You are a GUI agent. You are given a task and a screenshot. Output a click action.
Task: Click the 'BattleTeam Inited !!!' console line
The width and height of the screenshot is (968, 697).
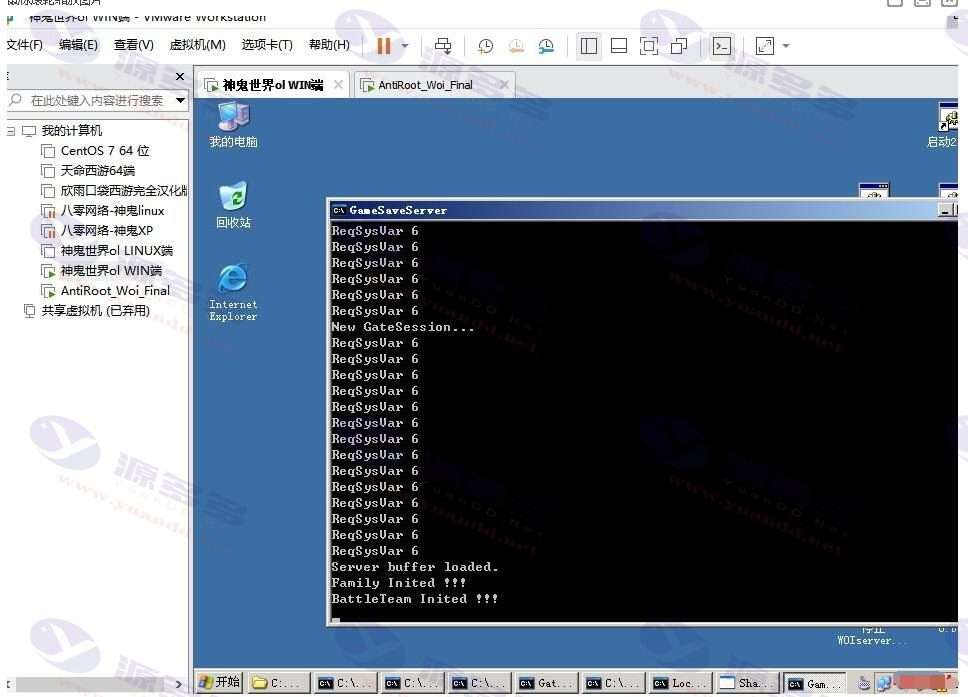pyautogui.click(x=414, y=599)
